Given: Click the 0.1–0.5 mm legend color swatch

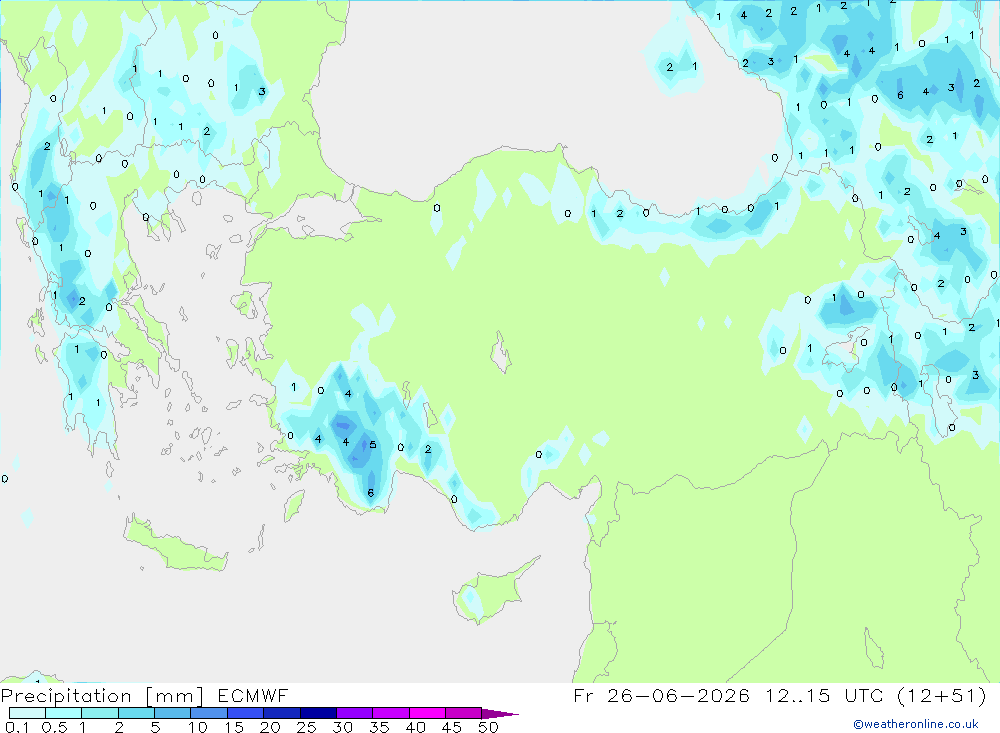Looking at the screenshot, I should (x=27, y=713).
